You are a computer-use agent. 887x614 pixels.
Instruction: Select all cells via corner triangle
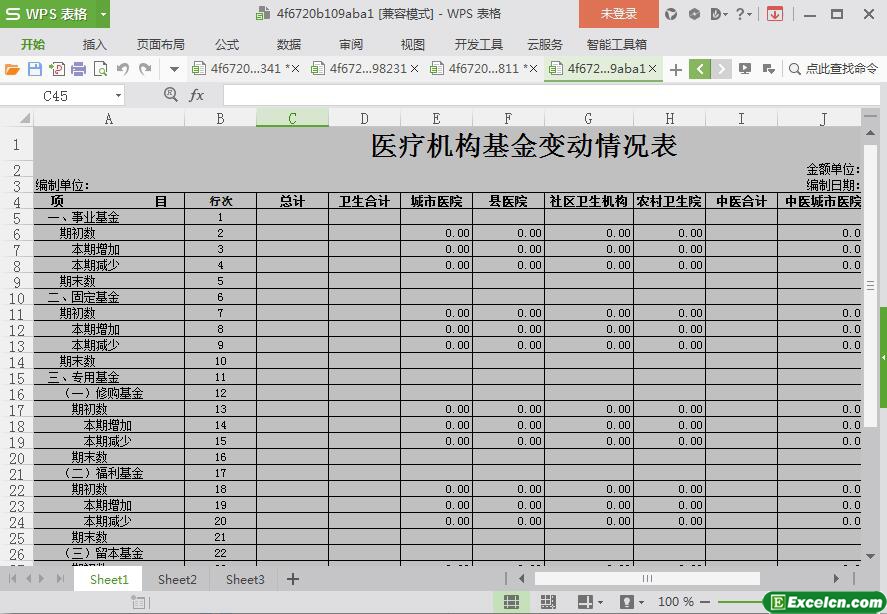[24, 118]
